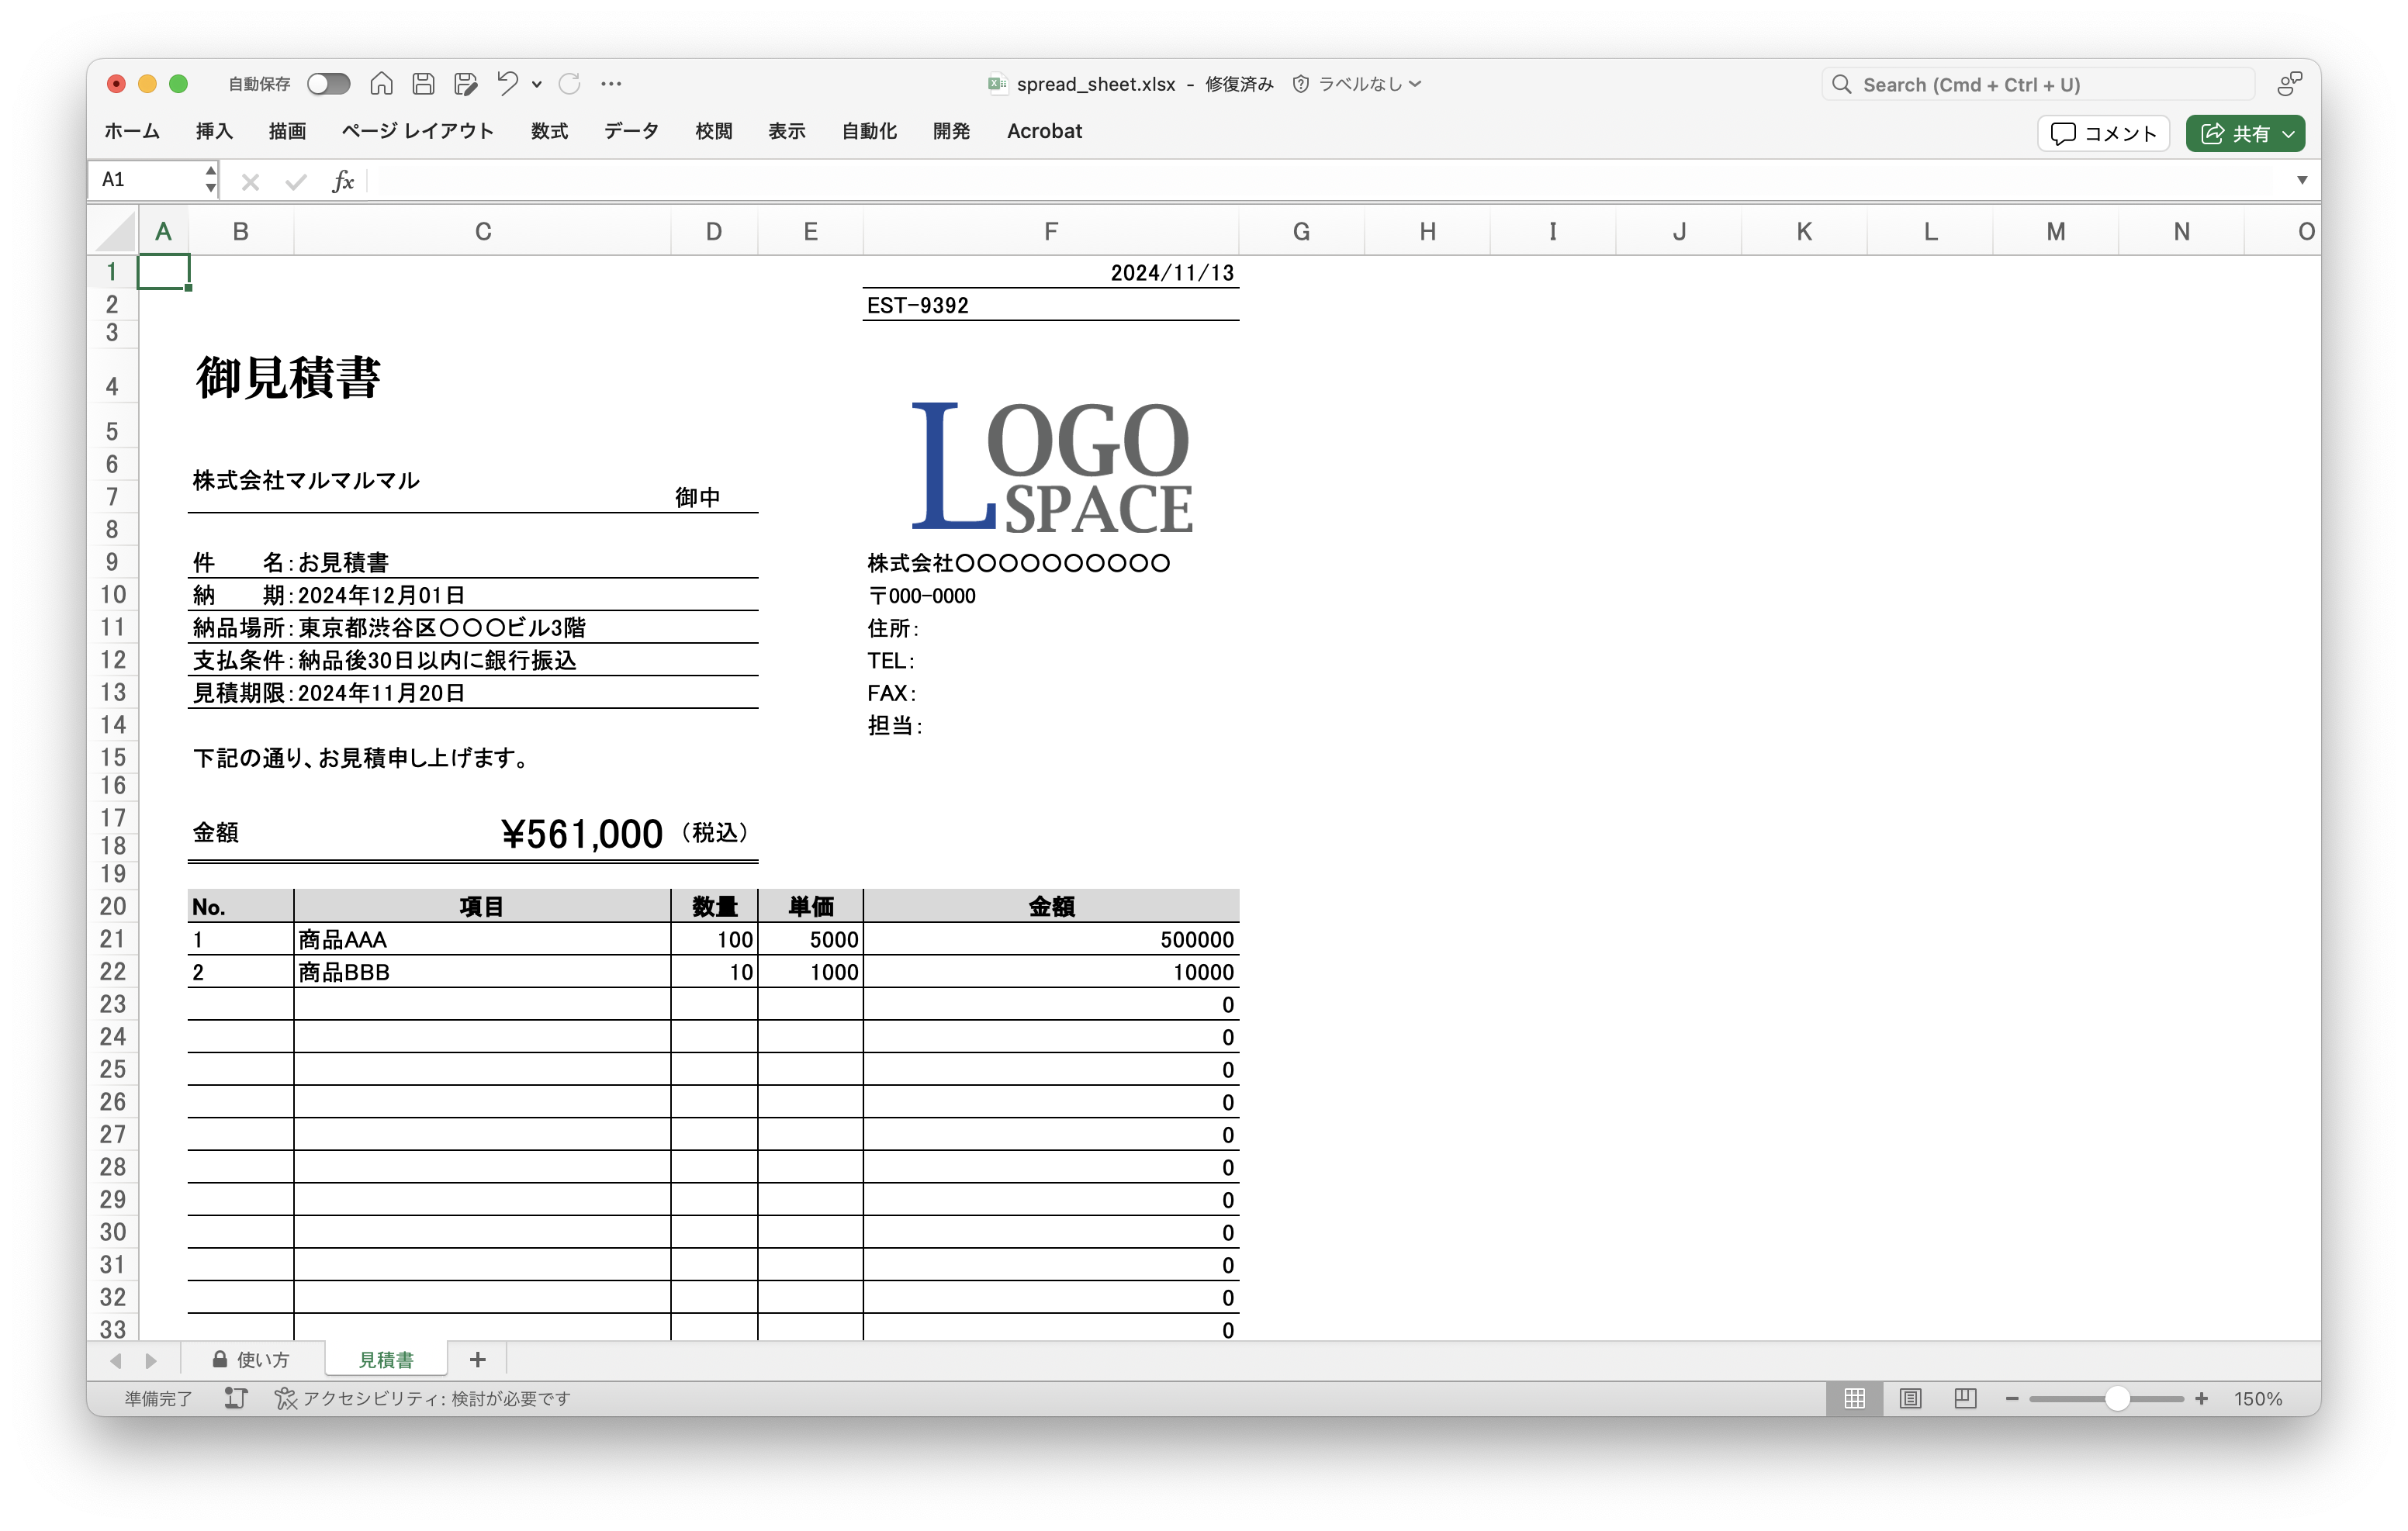Click the コメント button

pos(2103,133)
